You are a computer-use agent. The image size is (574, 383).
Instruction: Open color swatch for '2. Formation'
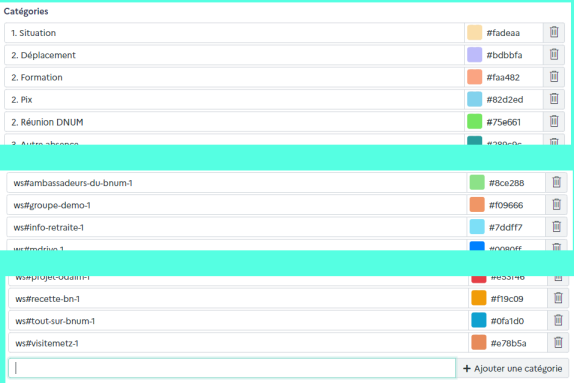(x=474, y=77)
